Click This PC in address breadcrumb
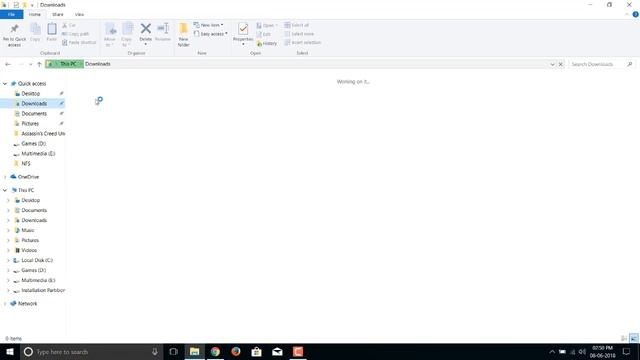The height and width of the screenshot is (360, 640). point(68,64)
